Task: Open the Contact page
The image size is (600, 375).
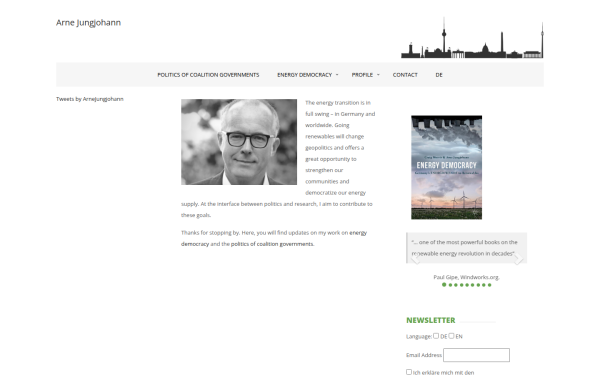Action: click(405, 75)
